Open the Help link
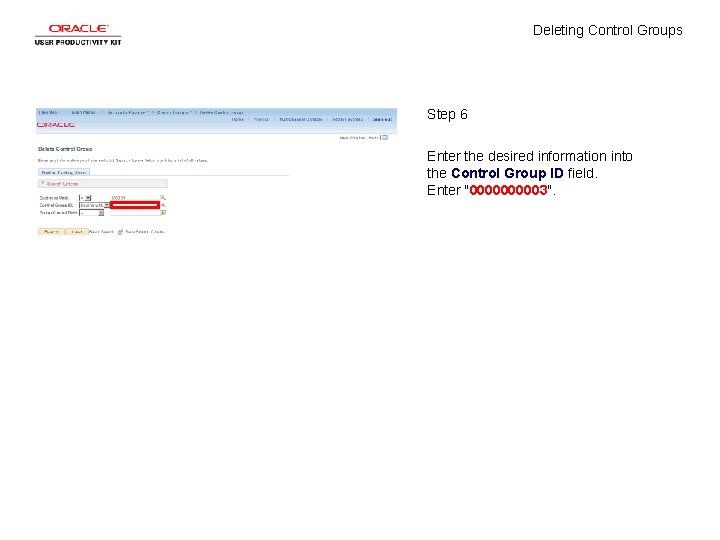The image size is (720, 540). [x=373, y=138]
